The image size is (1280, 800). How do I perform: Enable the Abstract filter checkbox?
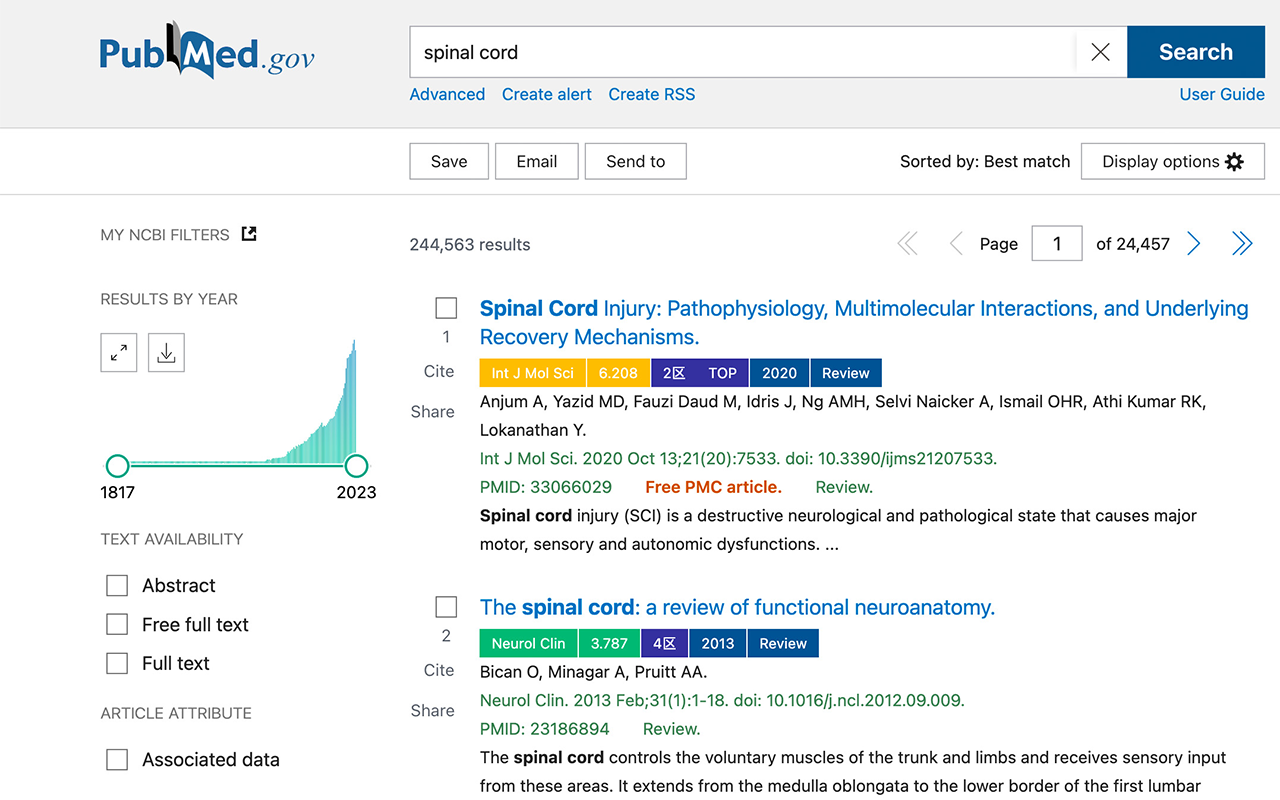[117, 585]
